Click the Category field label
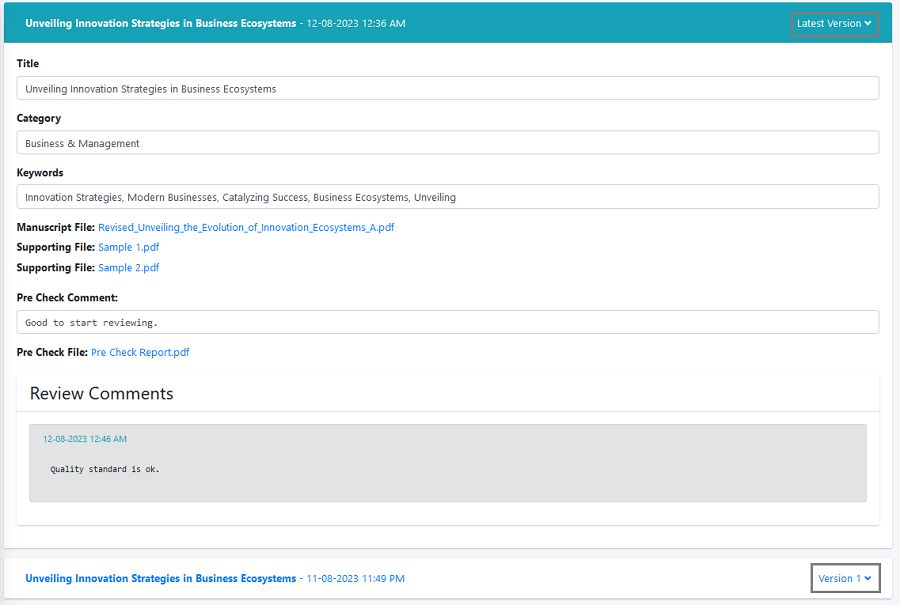Viewport: 900px width, 605px height. pyautogui.click(x=39, y=118)
